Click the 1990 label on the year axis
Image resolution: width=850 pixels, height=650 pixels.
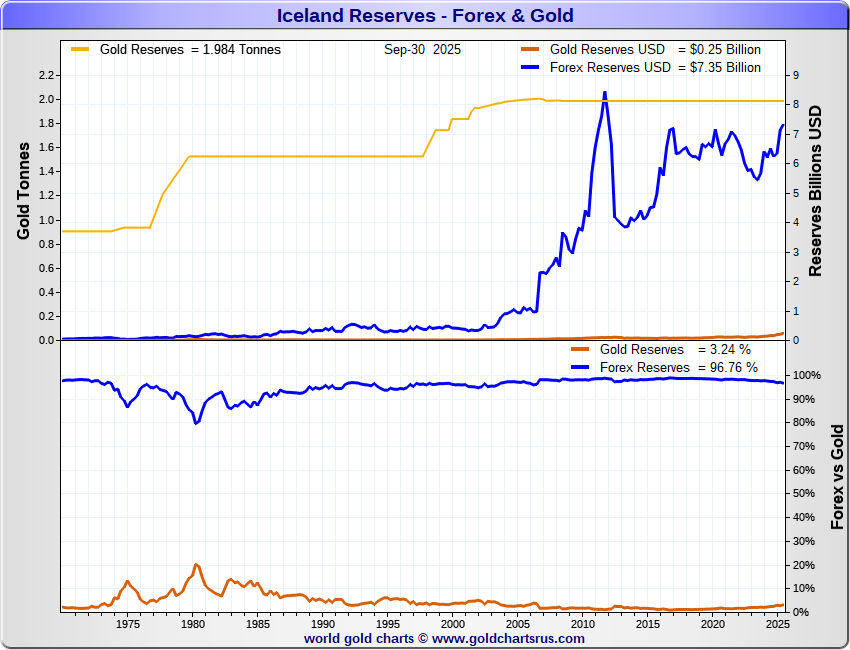(x=323, y=624)
